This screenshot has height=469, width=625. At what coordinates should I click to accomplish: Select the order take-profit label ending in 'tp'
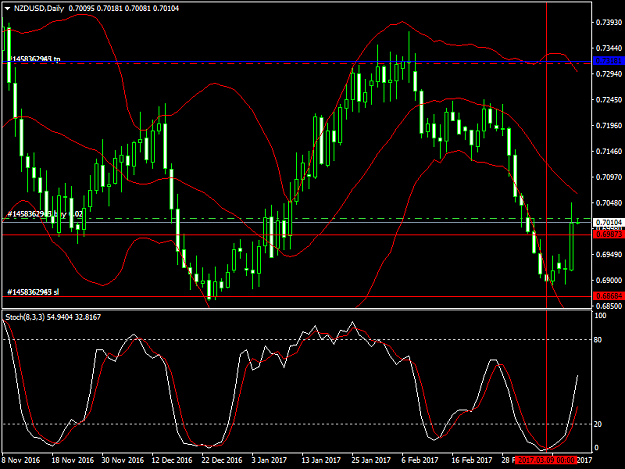coord(34,59)
